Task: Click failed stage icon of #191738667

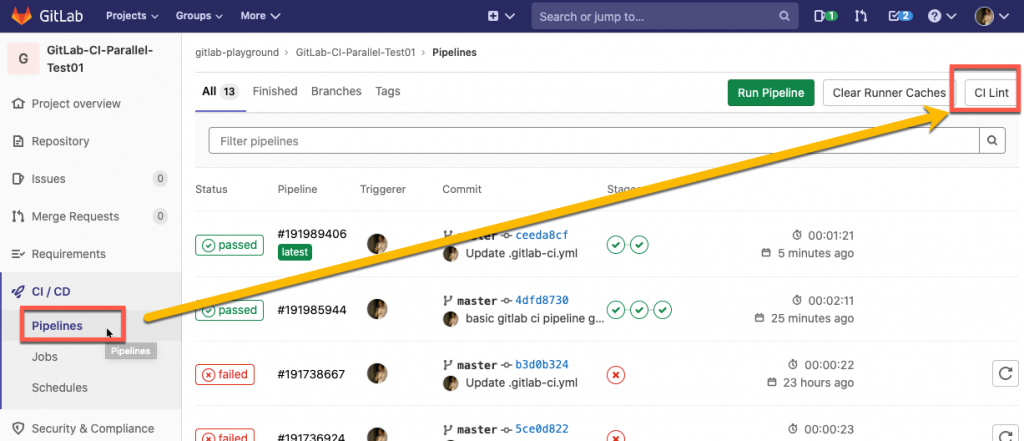Action: 616,375
